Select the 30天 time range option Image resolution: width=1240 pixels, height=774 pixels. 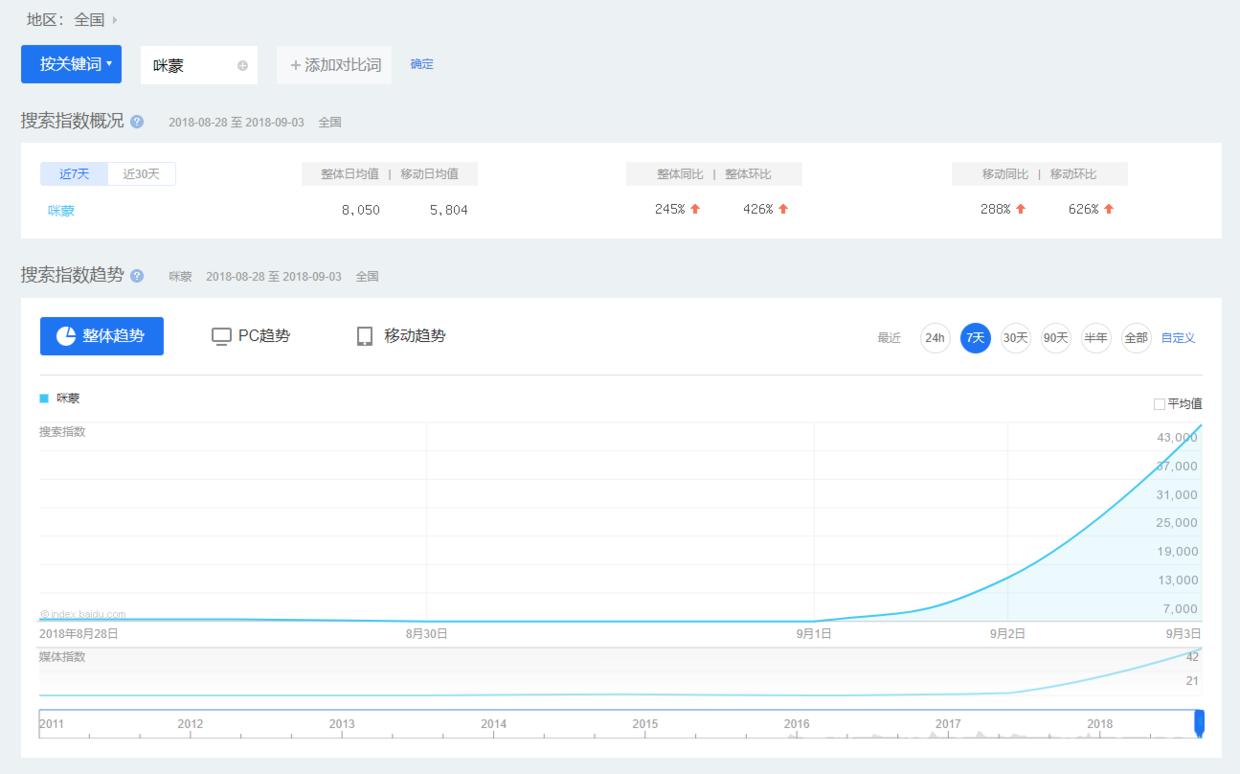(1015, 338)
